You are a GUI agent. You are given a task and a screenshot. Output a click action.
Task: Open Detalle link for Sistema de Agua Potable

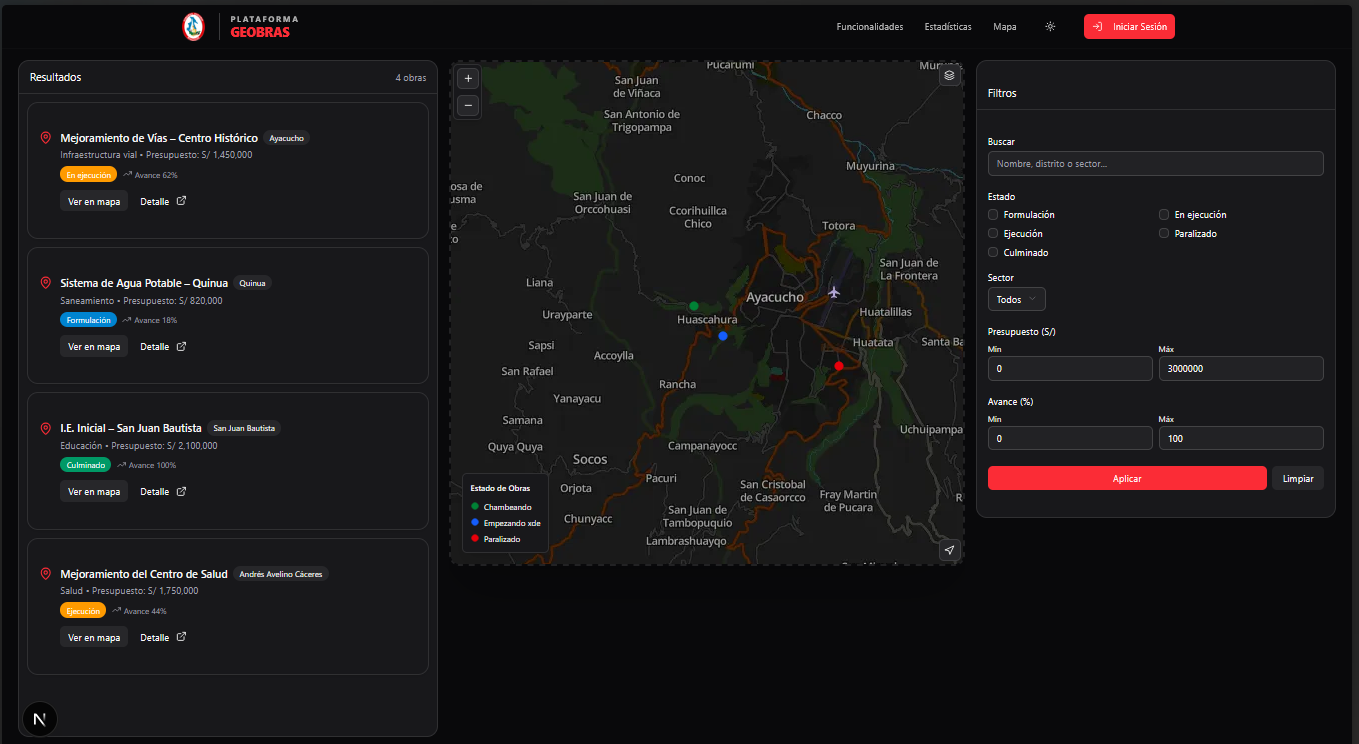(163, 347)
